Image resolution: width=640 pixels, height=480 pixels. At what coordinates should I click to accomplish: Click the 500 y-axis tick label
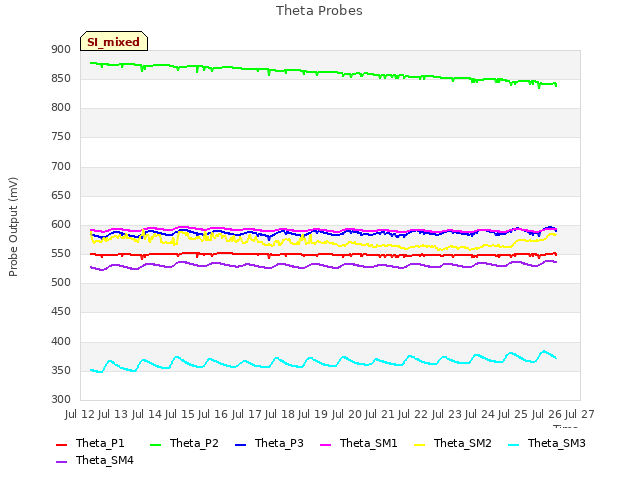point(61,282)
